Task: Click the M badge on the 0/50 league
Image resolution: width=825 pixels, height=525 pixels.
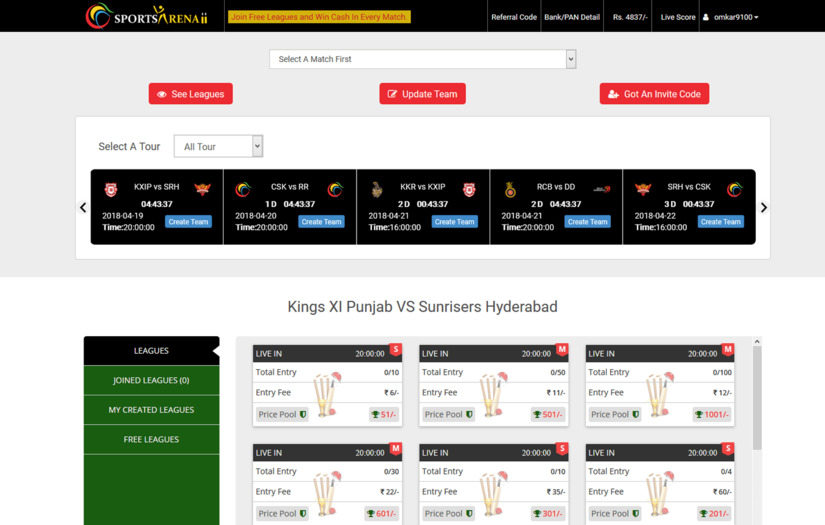Action: (562, 349)
